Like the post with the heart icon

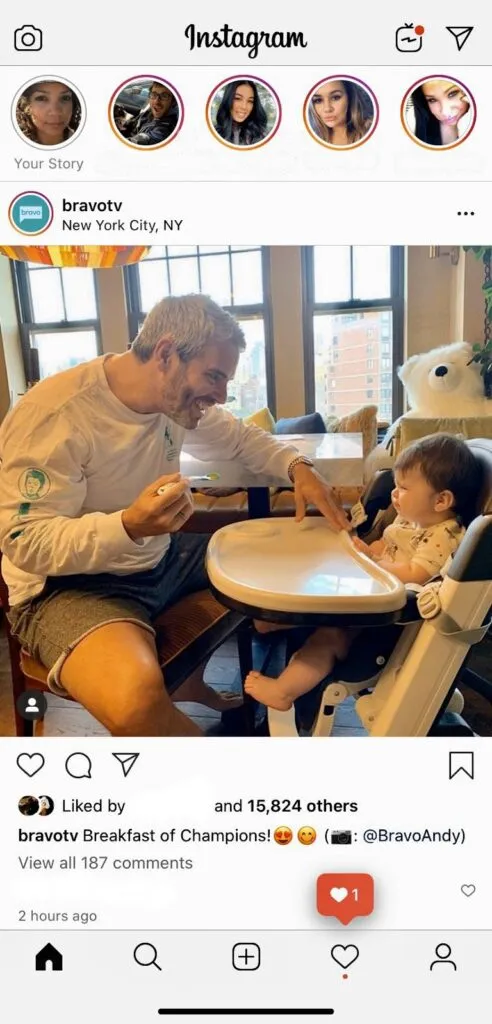(x=30, y=765)
